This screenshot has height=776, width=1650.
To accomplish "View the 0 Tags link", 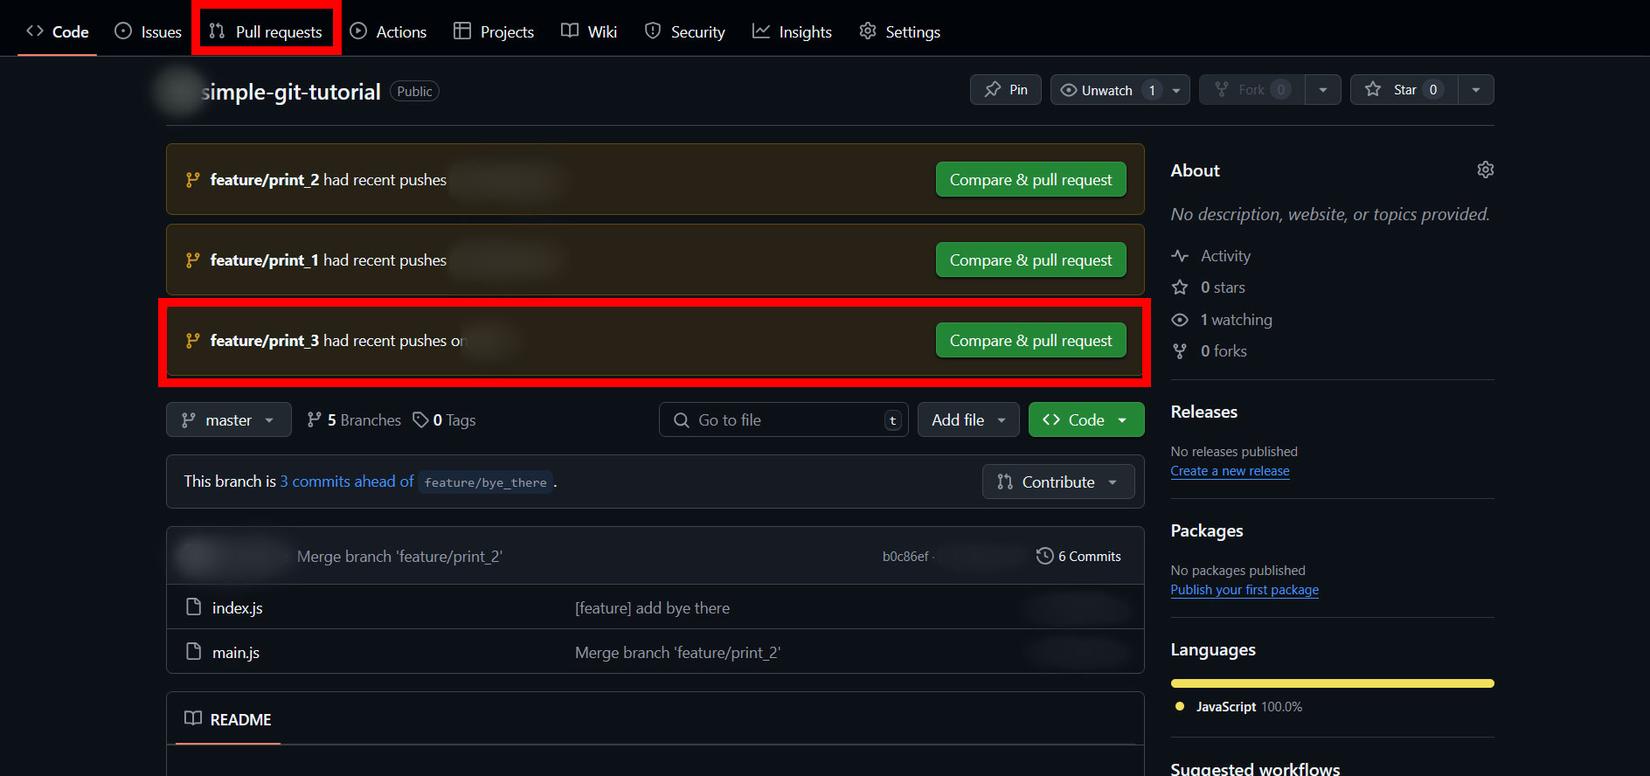I will click(445, 420).
